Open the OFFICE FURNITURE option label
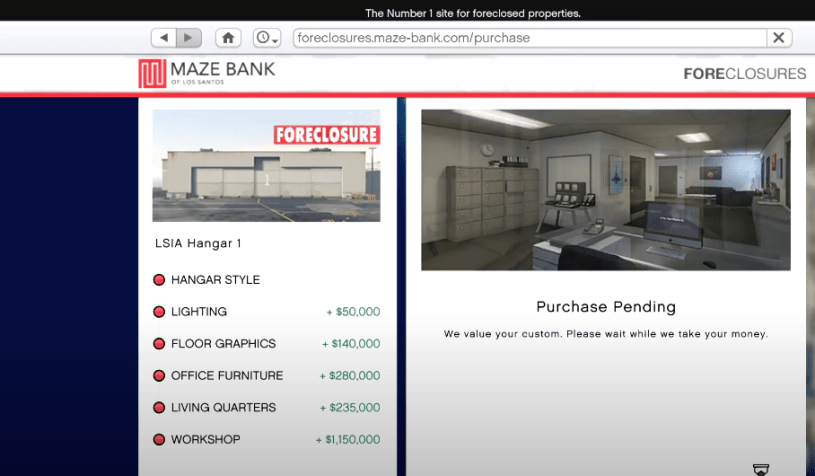 pos(227,376)
